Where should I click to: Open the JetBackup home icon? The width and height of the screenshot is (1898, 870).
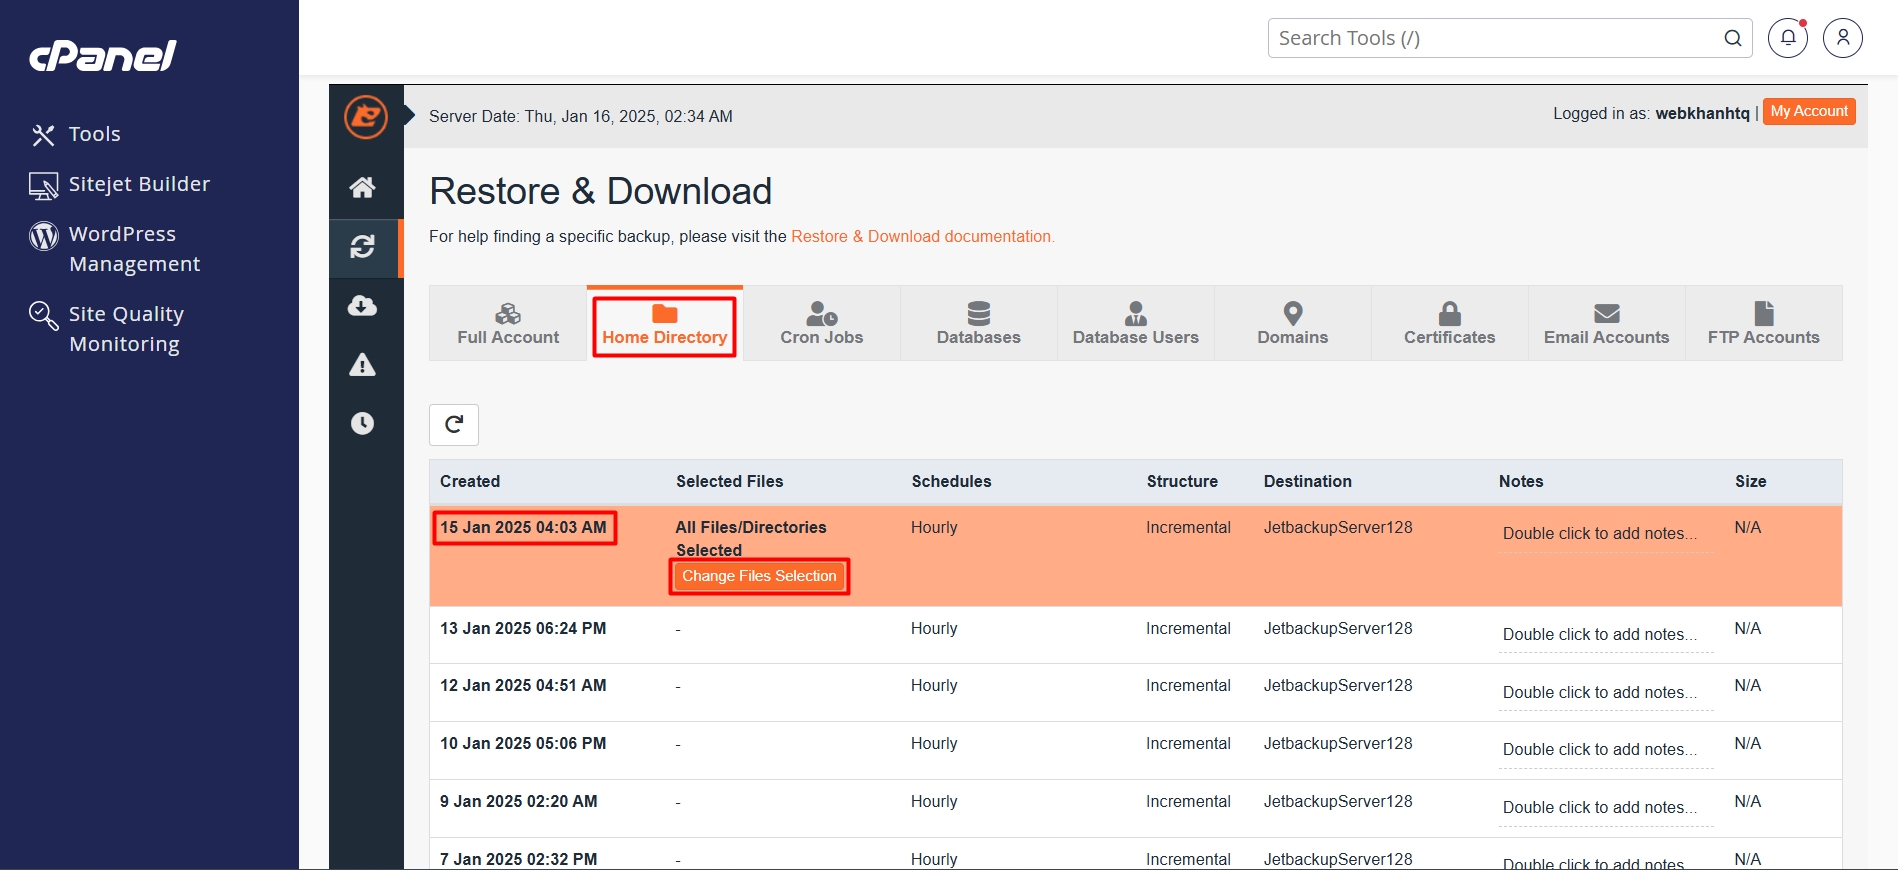[362, 187]
